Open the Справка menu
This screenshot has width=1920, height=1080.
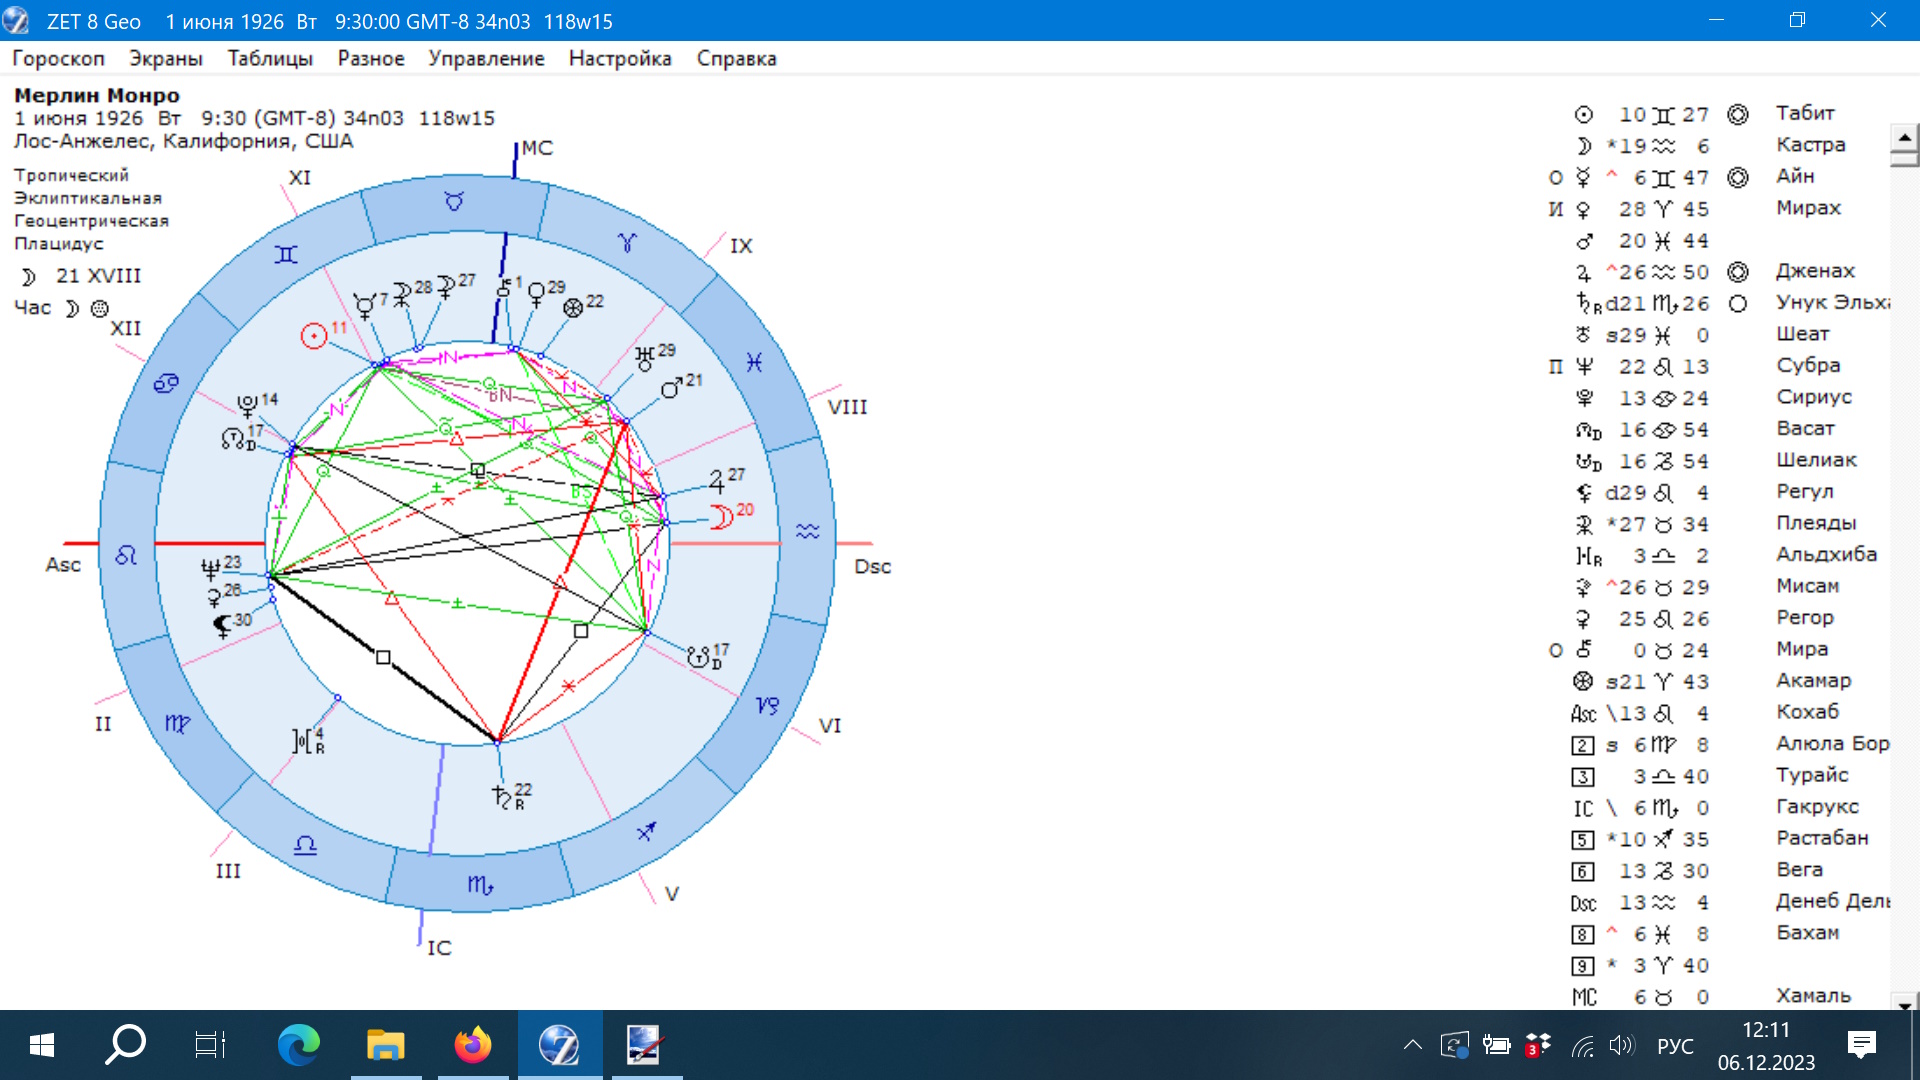(736, 58)
